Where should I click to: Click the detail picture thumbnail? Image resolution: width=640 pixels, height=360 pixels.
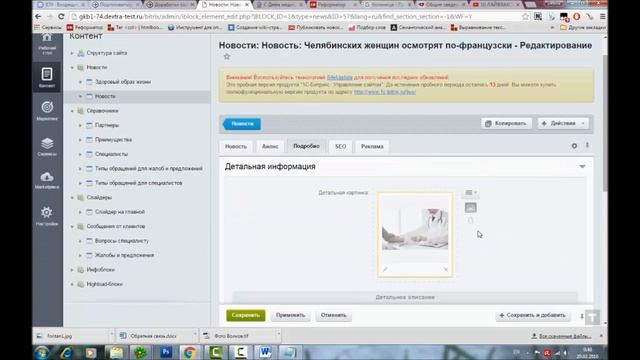point(415,229)
